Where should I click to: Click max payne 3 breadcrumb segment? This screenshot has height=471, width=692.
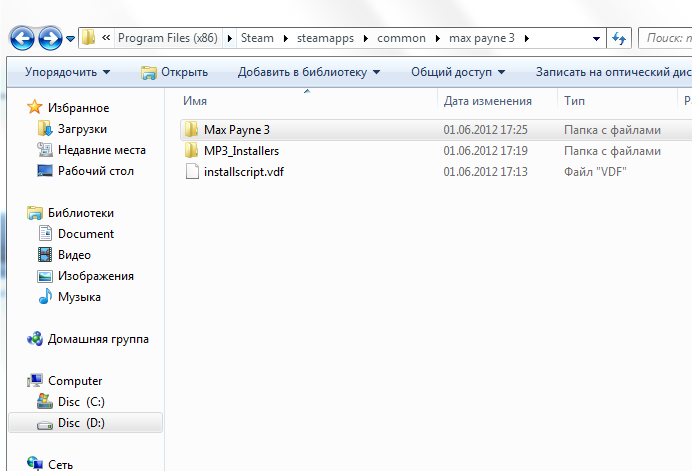click(x=482, y=38)
